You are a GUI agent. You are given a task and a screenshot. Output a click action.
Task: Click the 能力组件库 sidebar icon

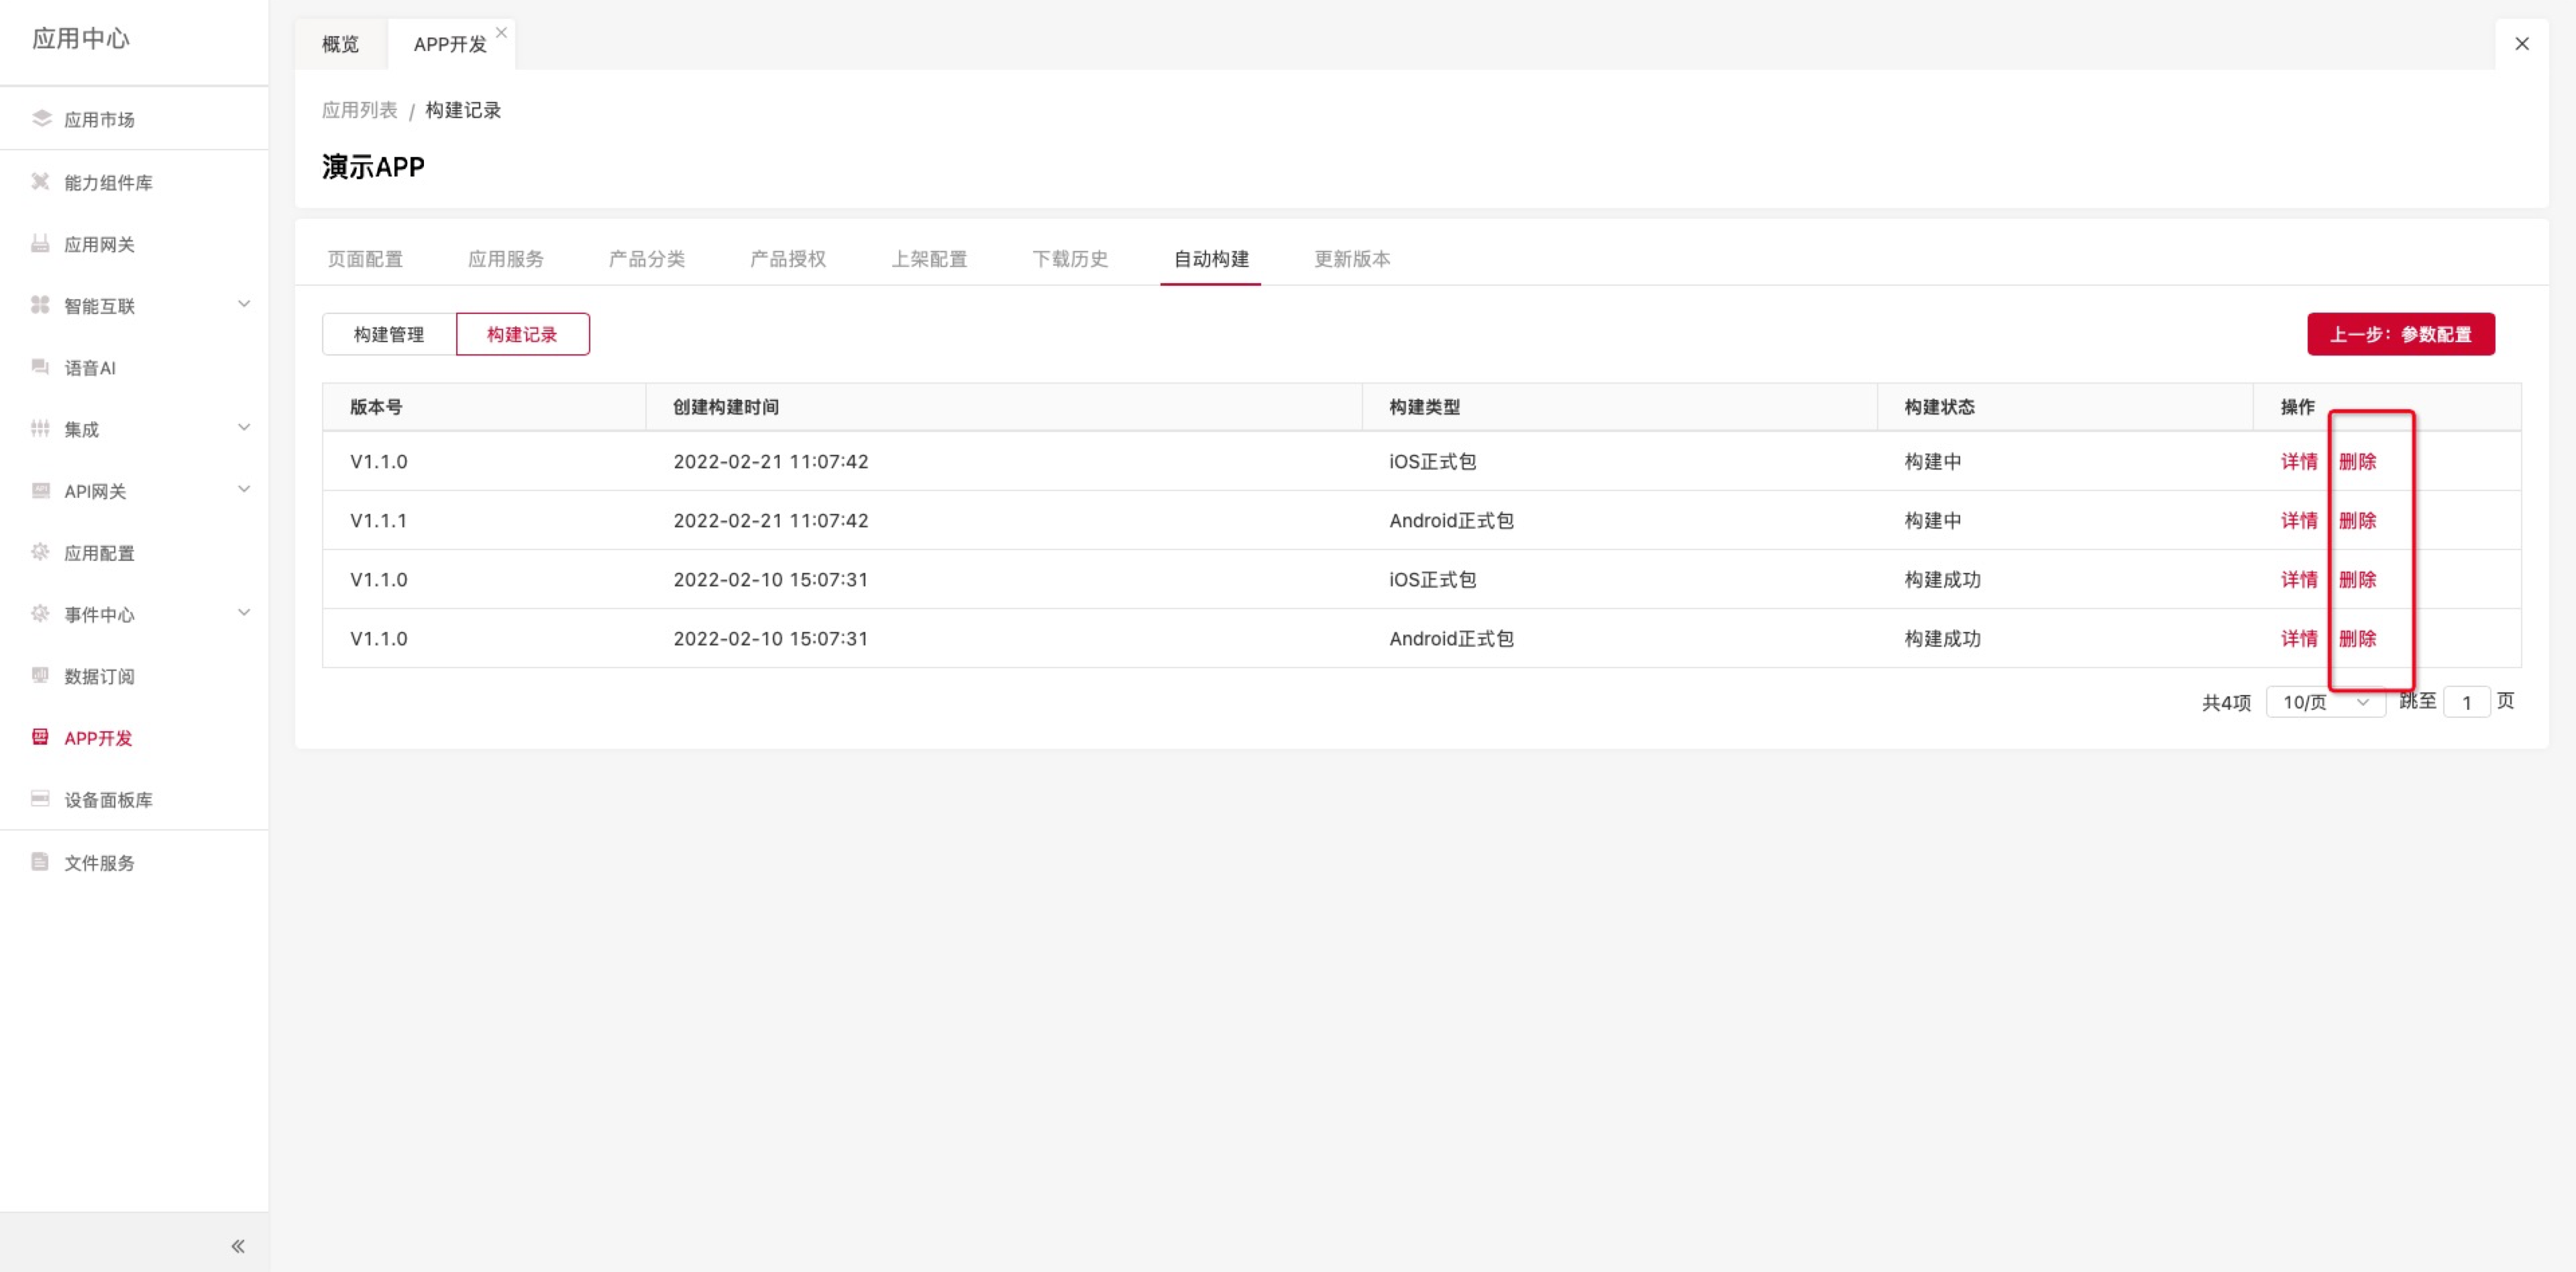40,182
